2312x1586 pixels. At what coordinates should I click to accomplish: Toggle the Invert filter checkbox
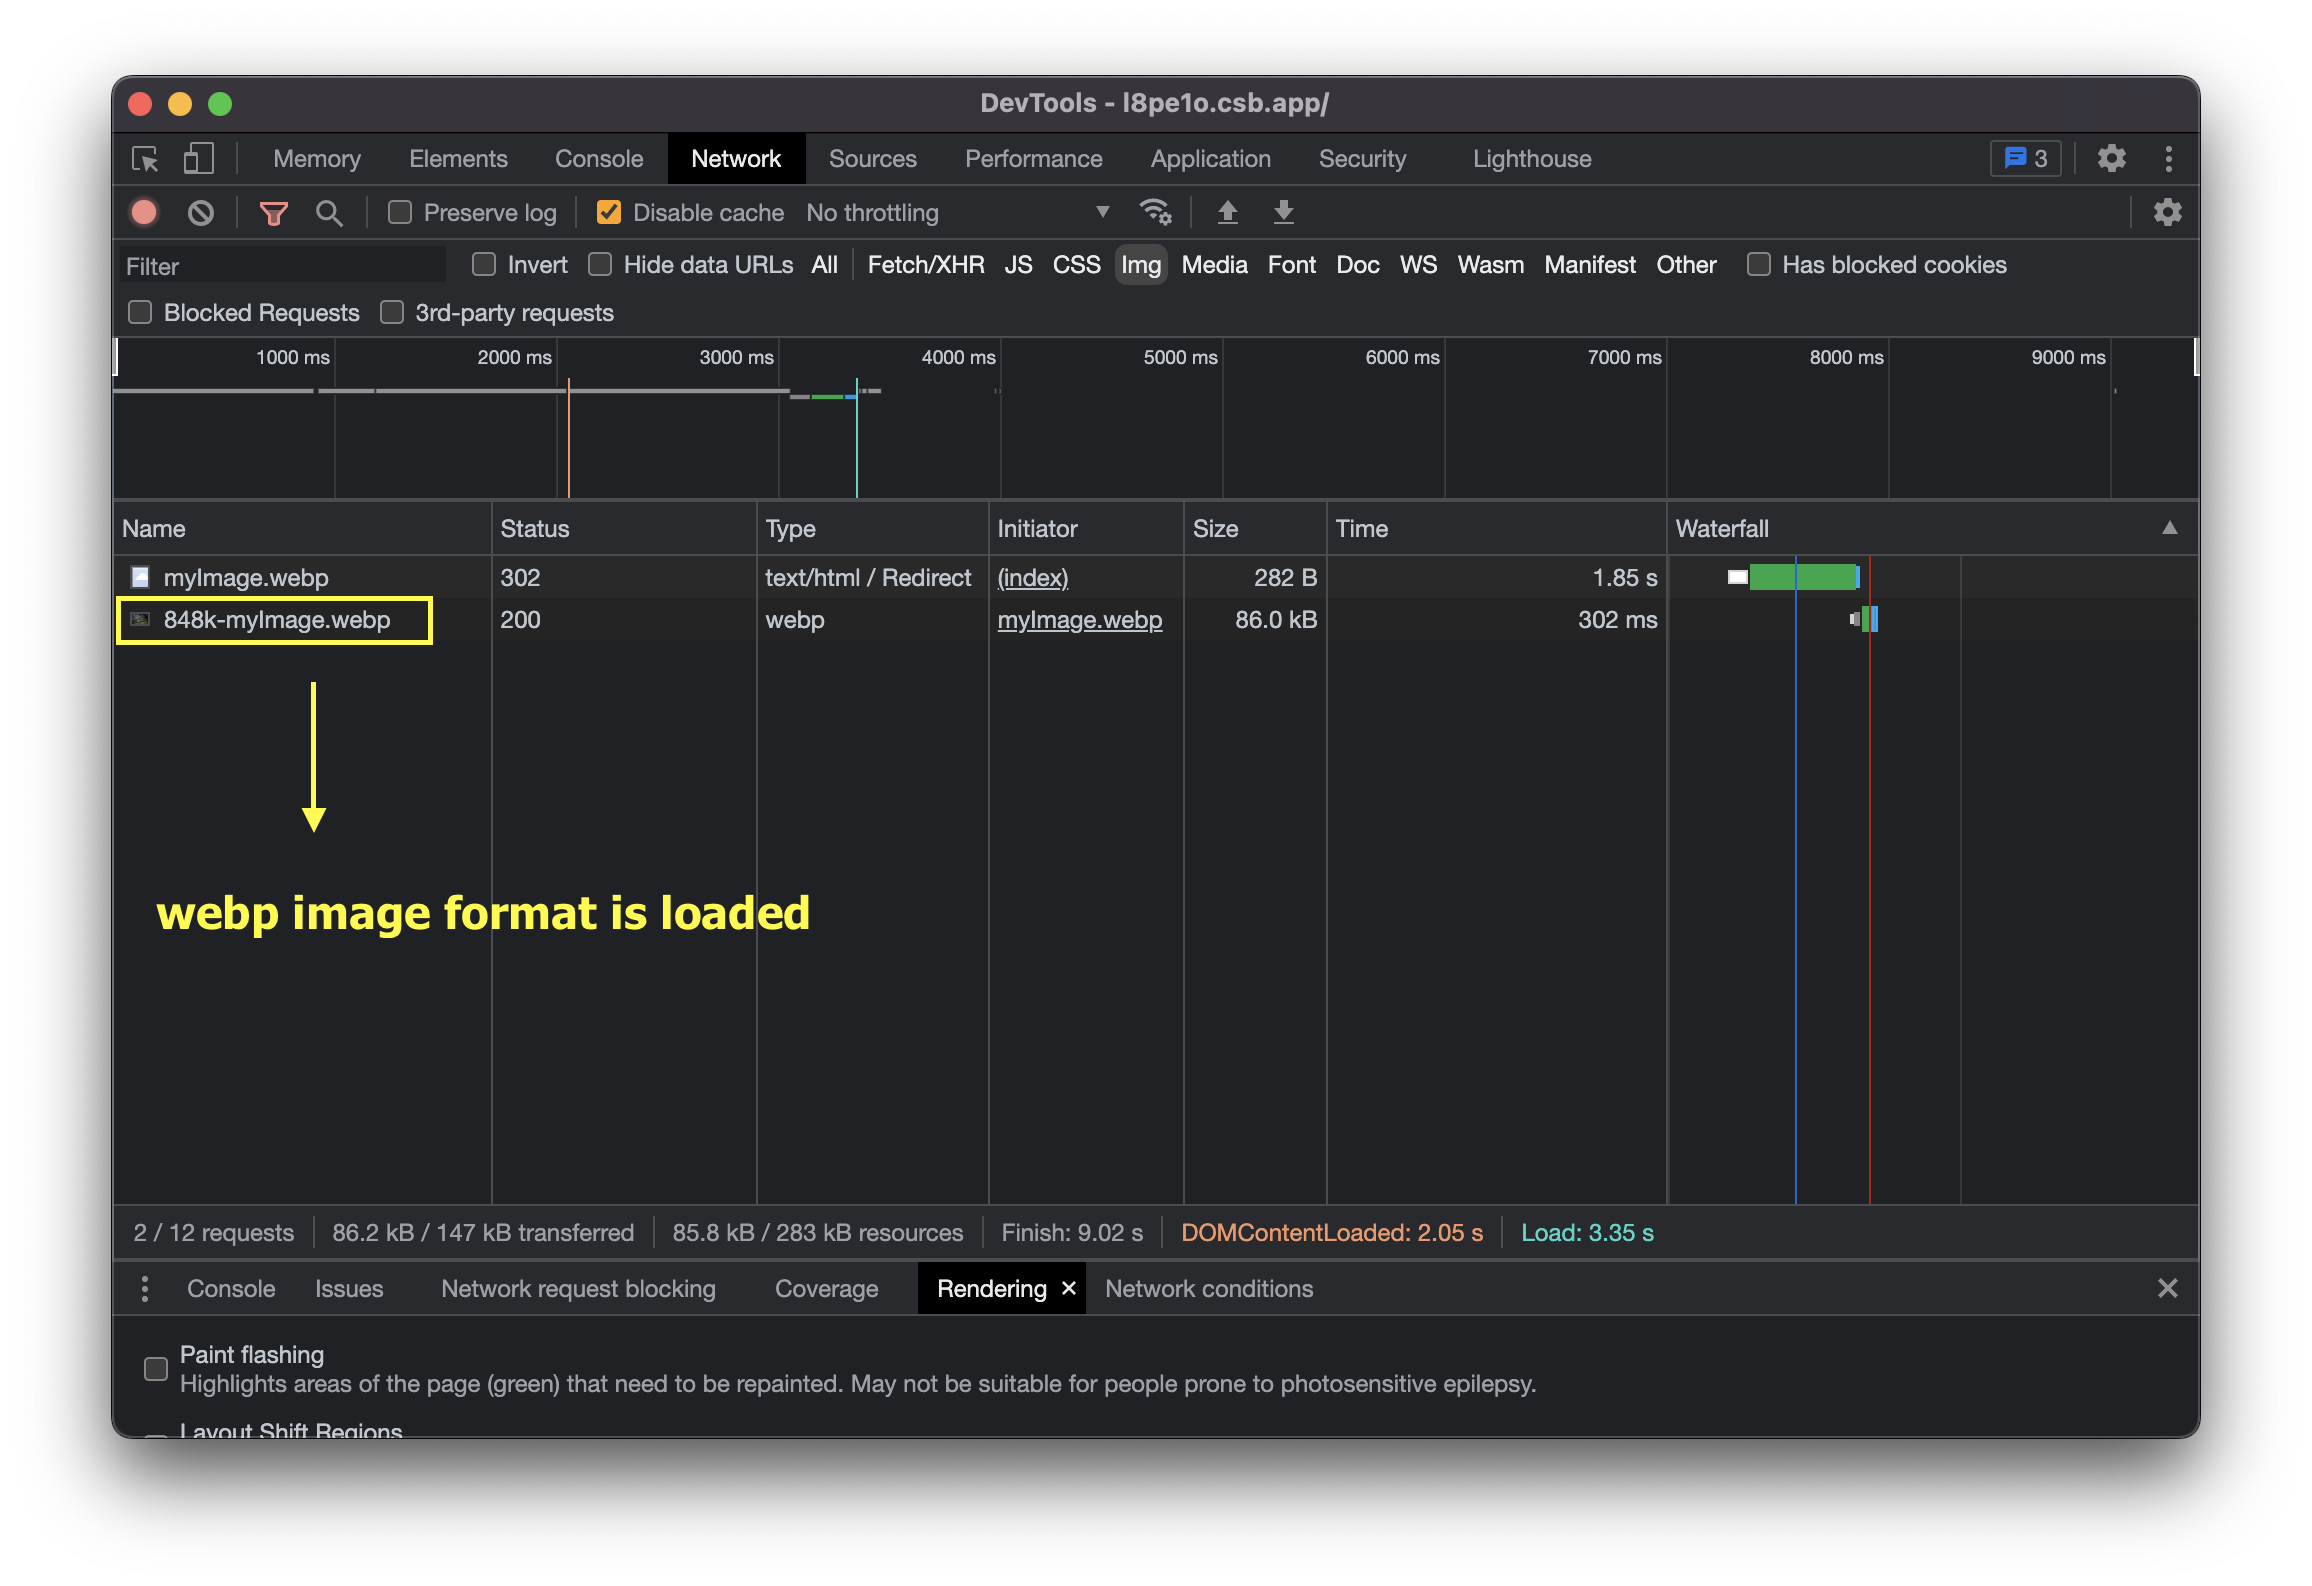click(x=485, y=265)
